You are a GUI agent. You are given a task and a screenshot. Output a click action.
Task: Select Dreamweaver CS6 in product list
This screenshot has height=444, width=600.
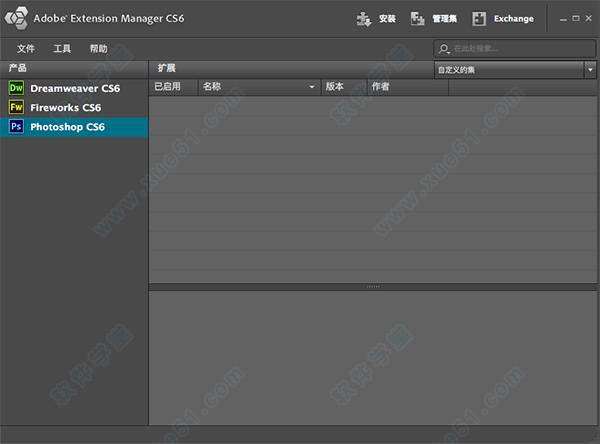[x=74, y=88]
